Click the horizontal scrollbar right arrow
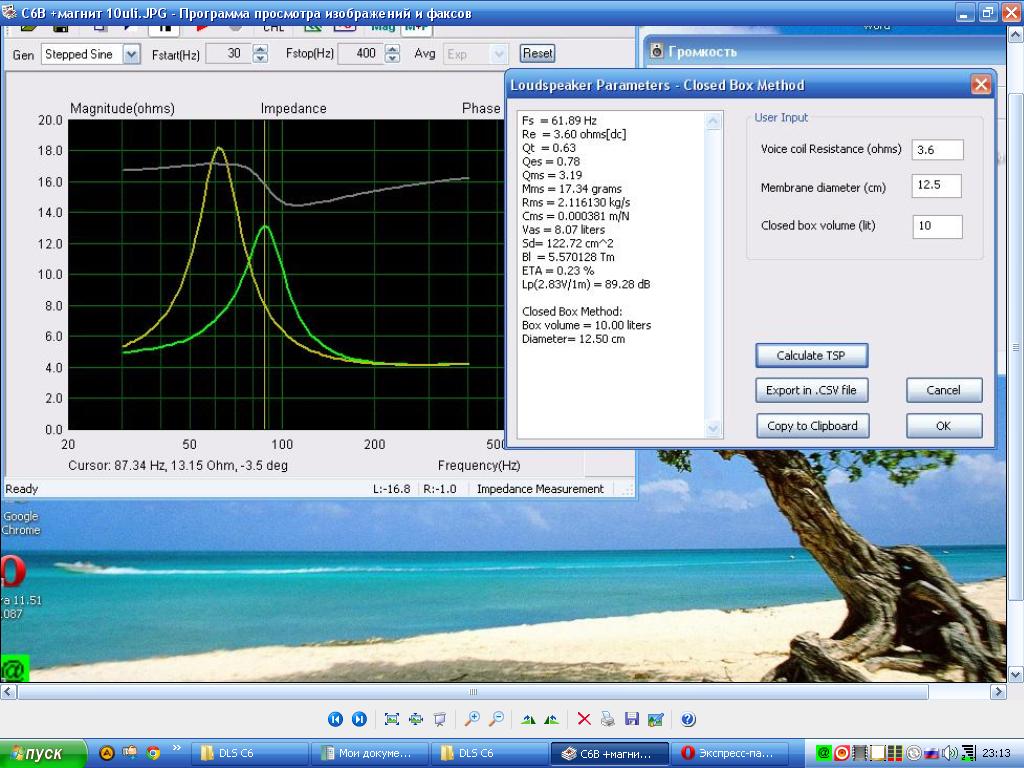 point(999,692)
